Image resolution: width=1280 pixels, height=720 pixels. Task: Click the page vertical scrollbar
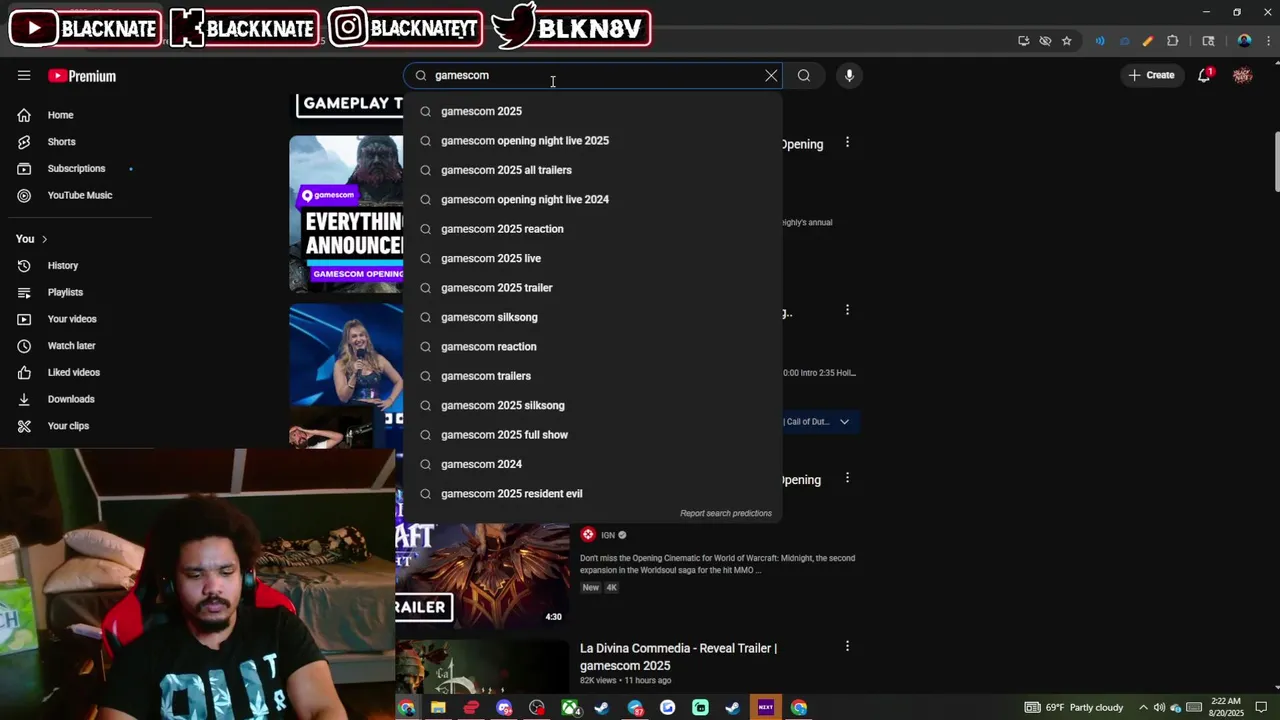1275,160
